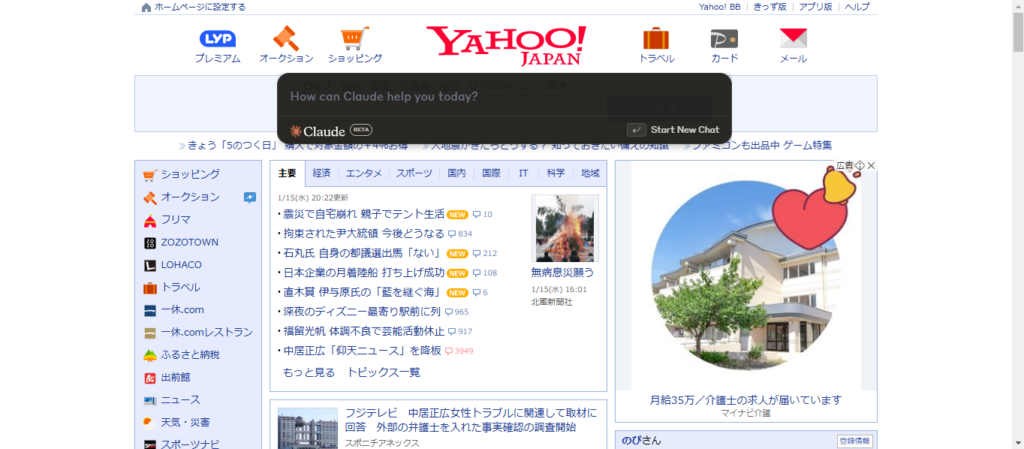Select the 主要 news tab

point(287,174)
